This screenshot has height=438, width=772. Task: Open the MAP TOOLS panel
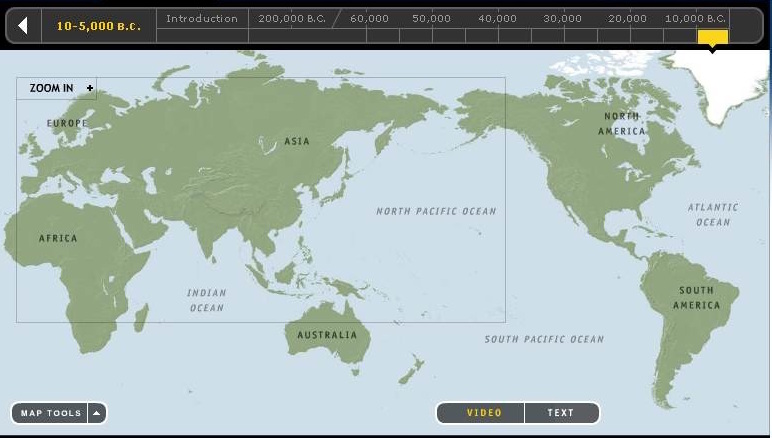point(51,413)
